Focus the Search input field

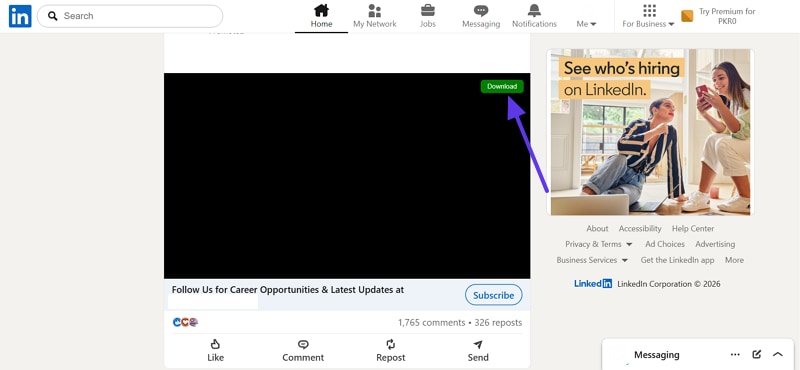coord(130,16)
